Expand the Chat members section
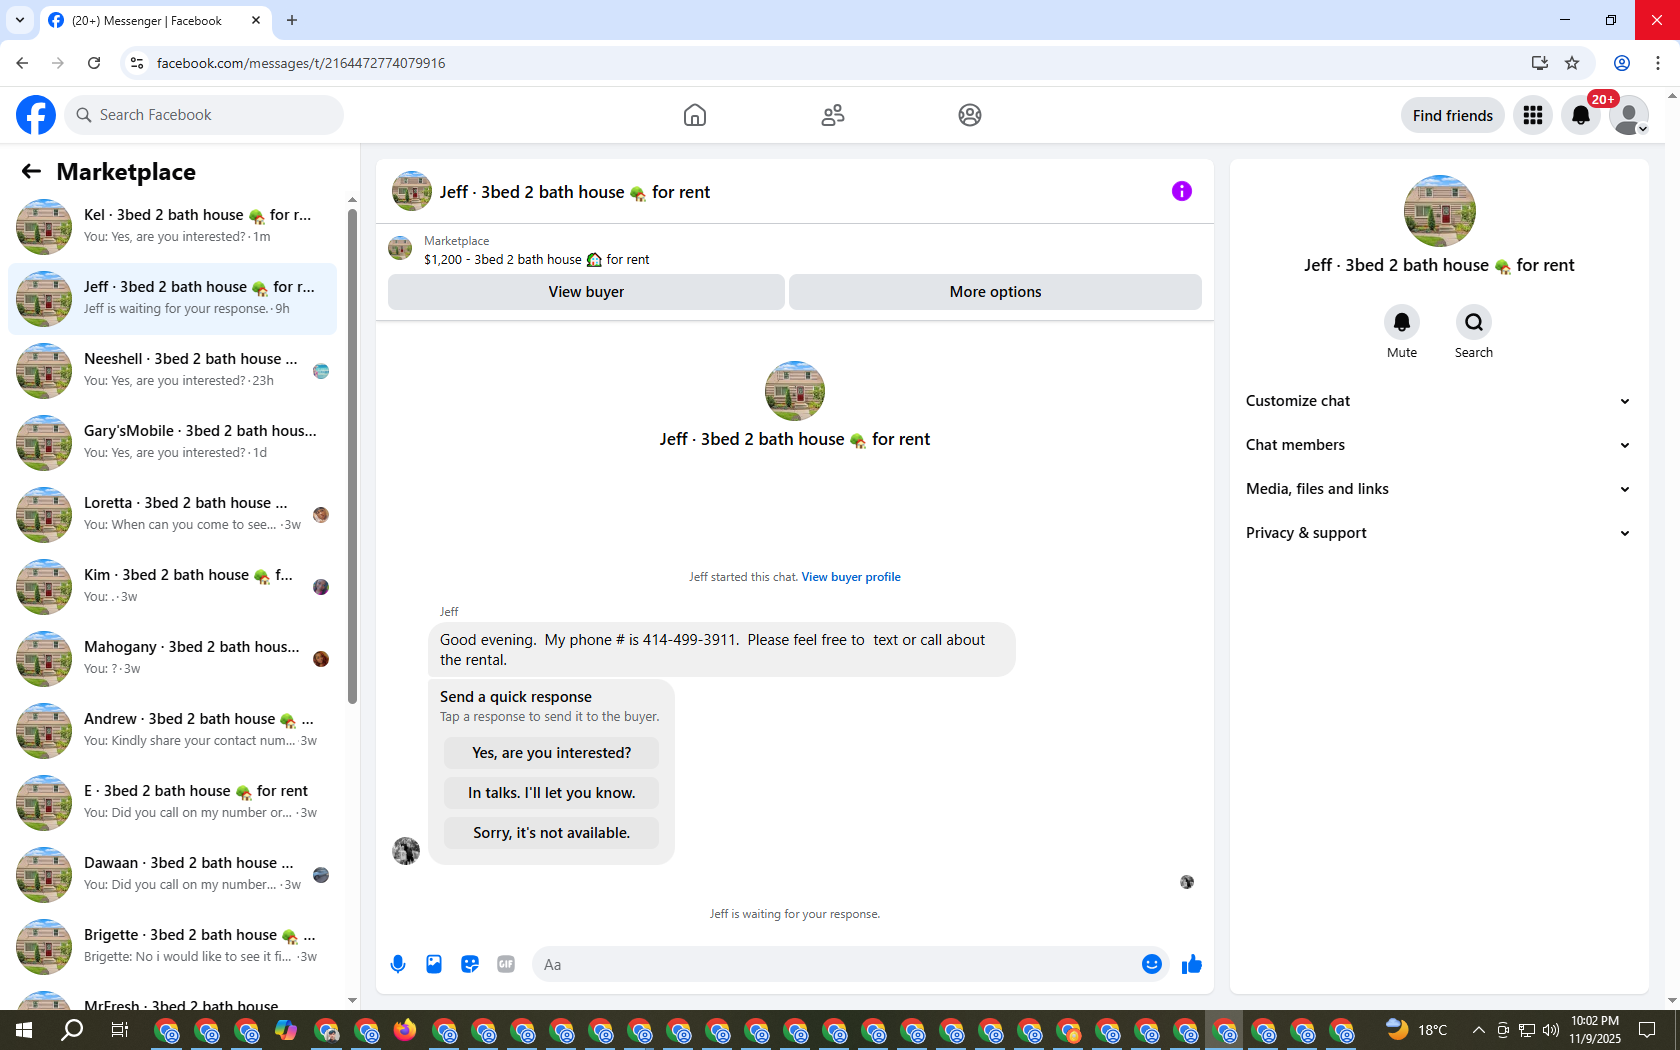The height and width of the screenshot is (1050, 1680). click(1438, 445)
